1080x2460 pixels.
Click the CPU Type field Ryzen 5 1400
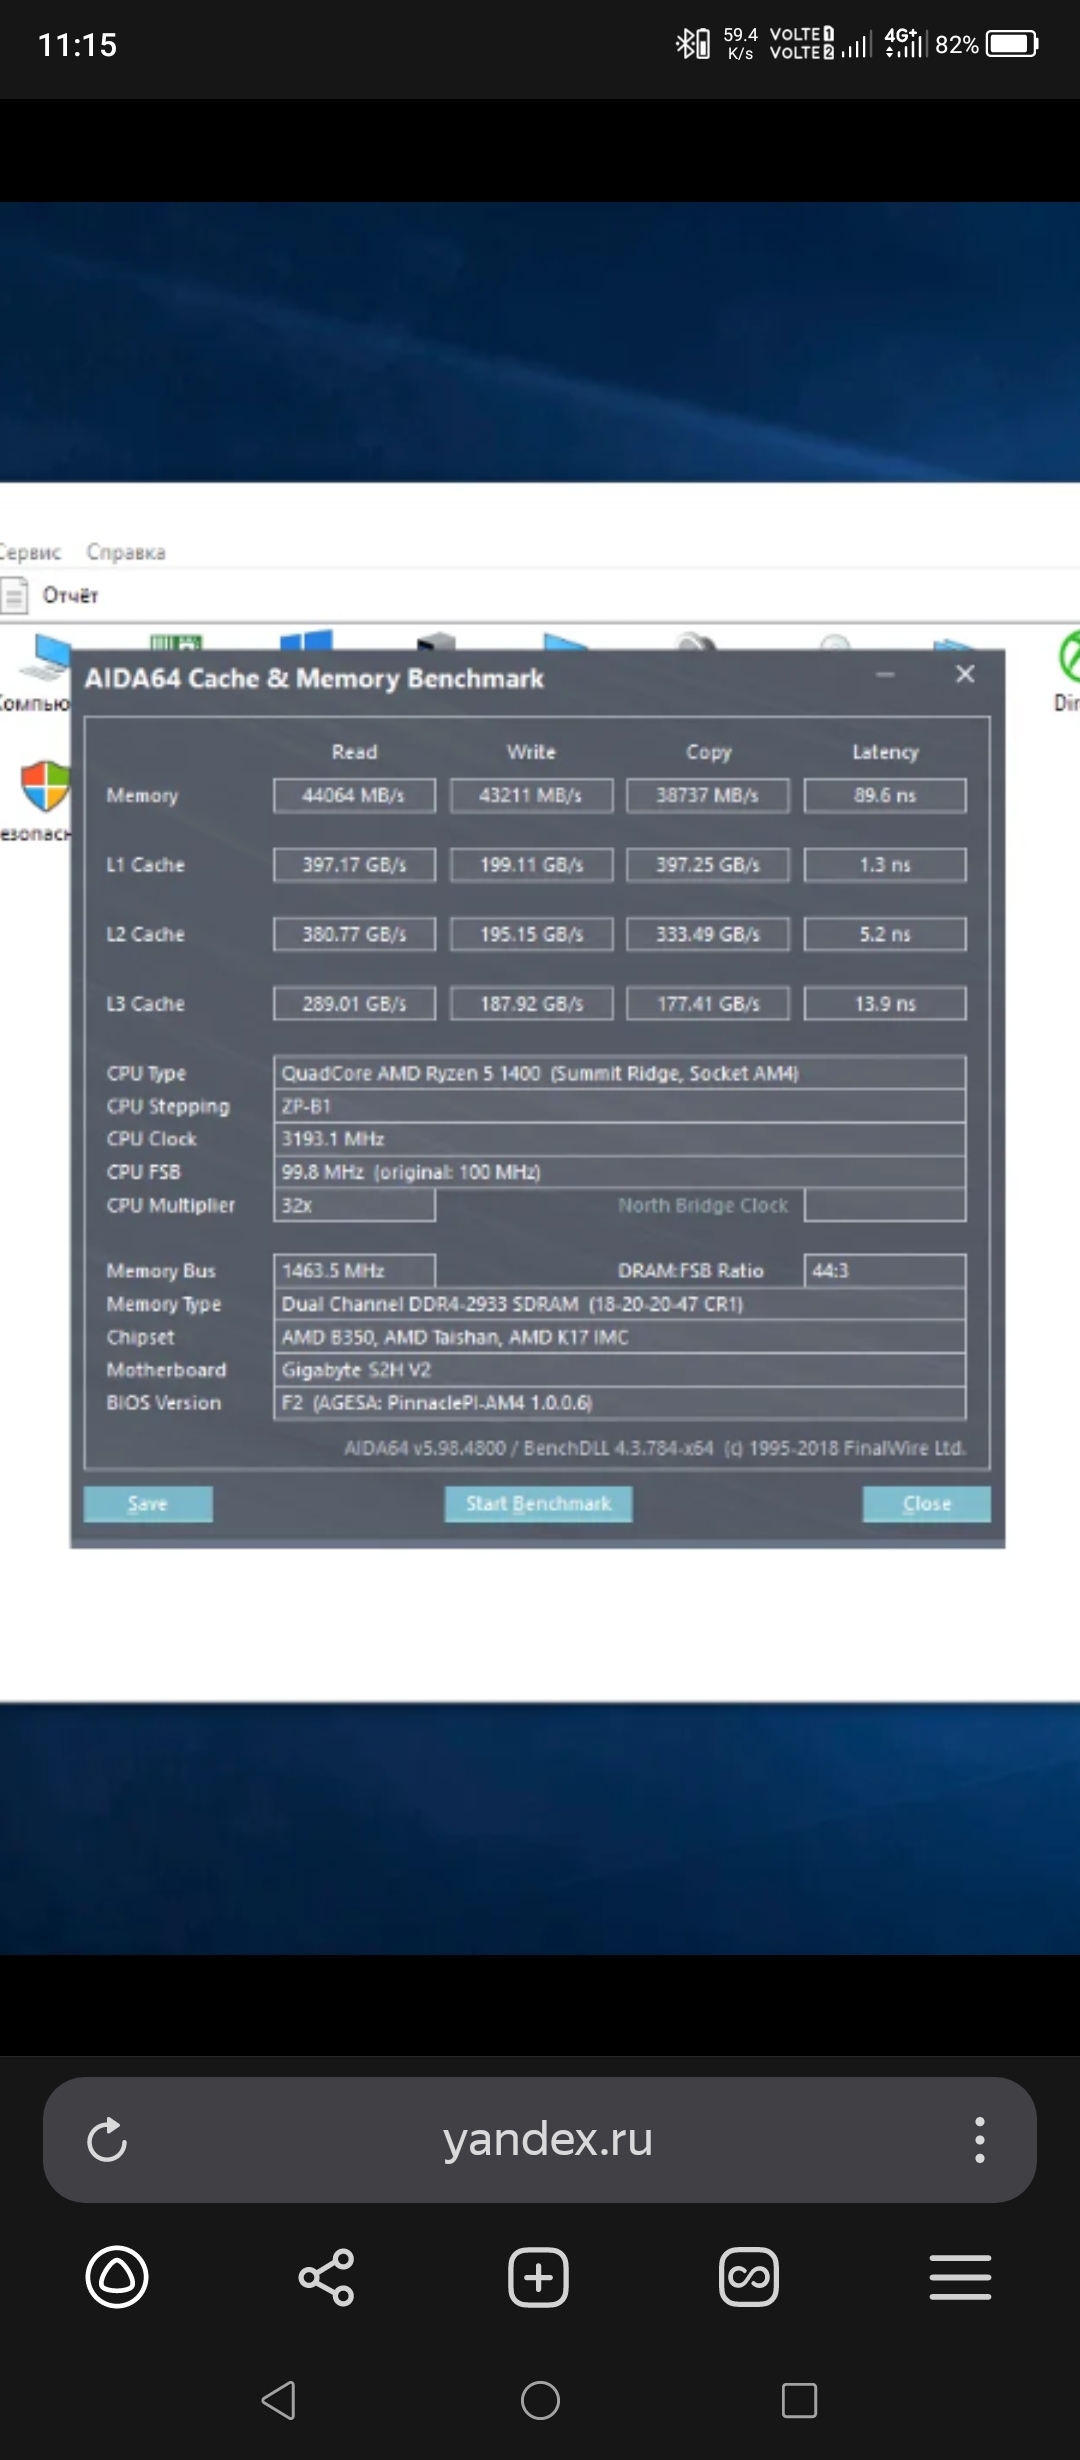click(620, 1073)
